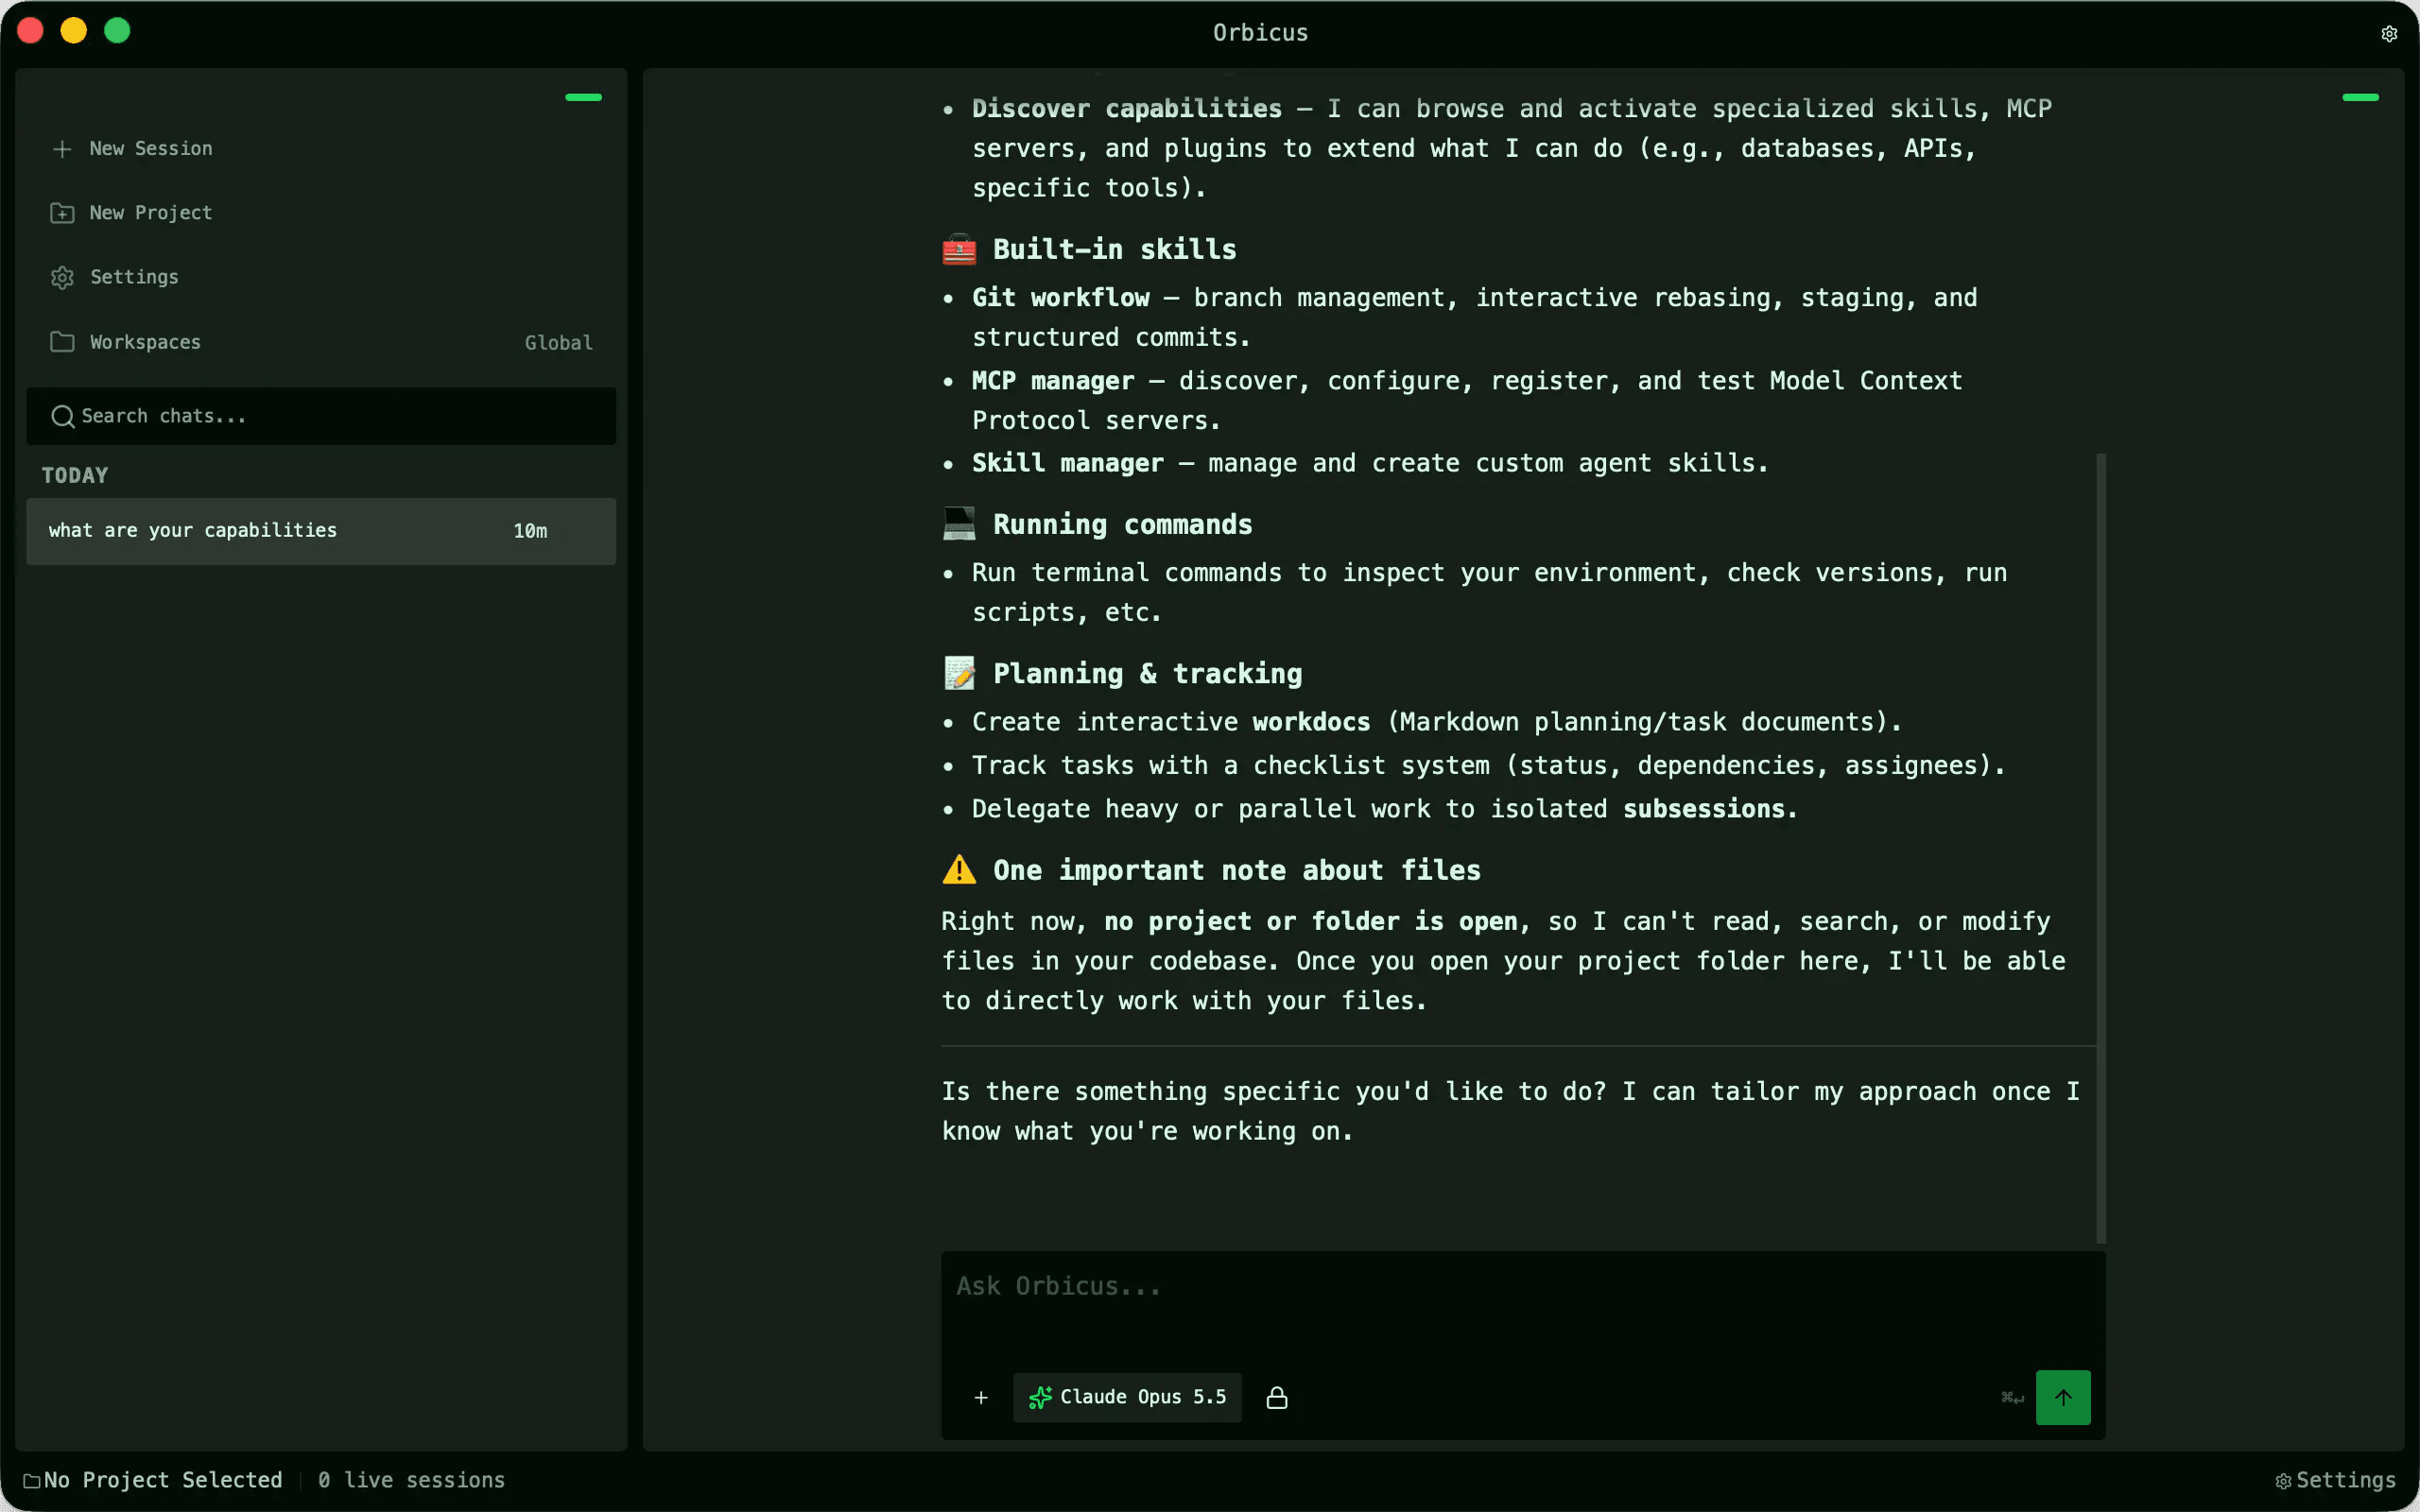Click the folder-plus icon beside New Project
The image size is (2420, 1512).
click(x=62, y=213)
